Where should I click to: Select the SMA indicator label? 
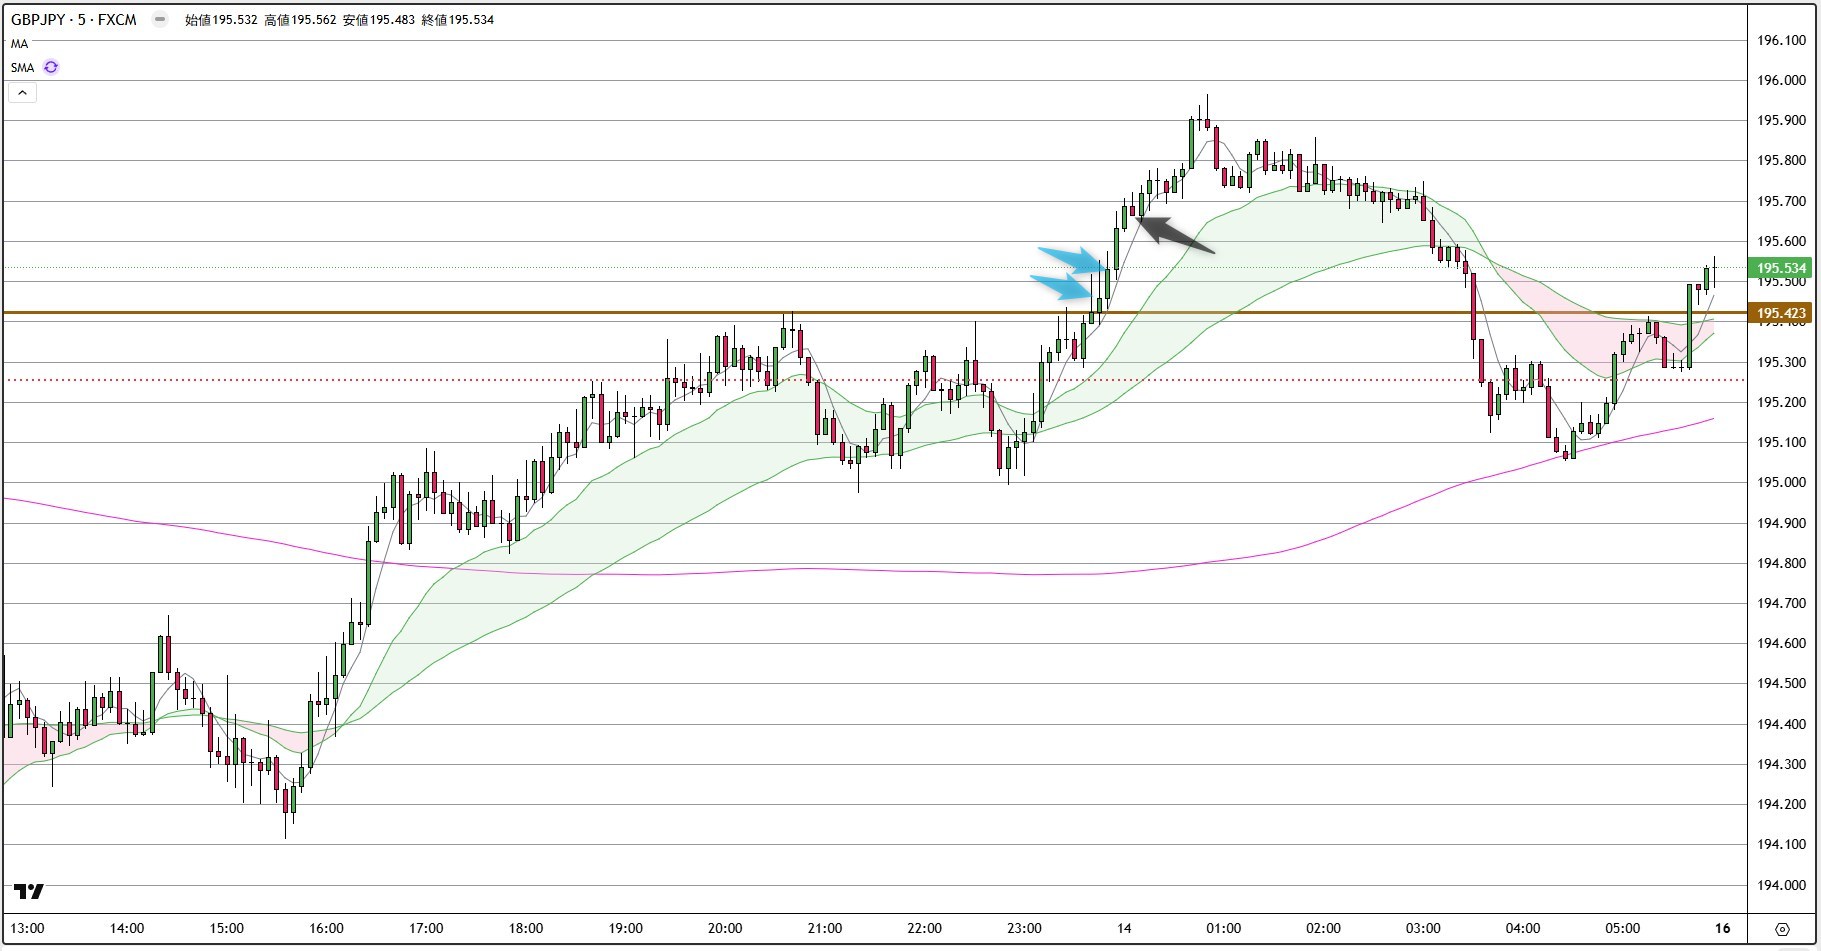tap(23, 68)
